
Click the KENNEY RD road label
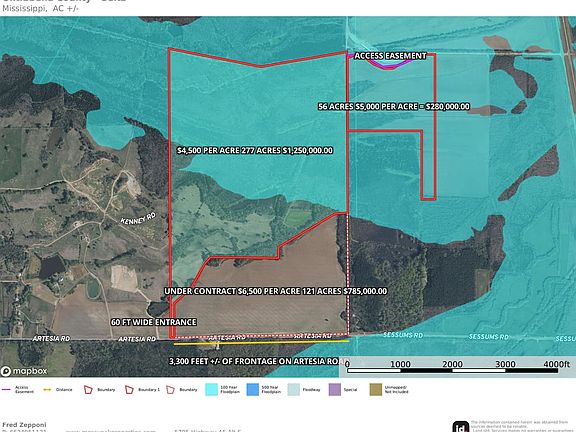(x=138, y=219)
